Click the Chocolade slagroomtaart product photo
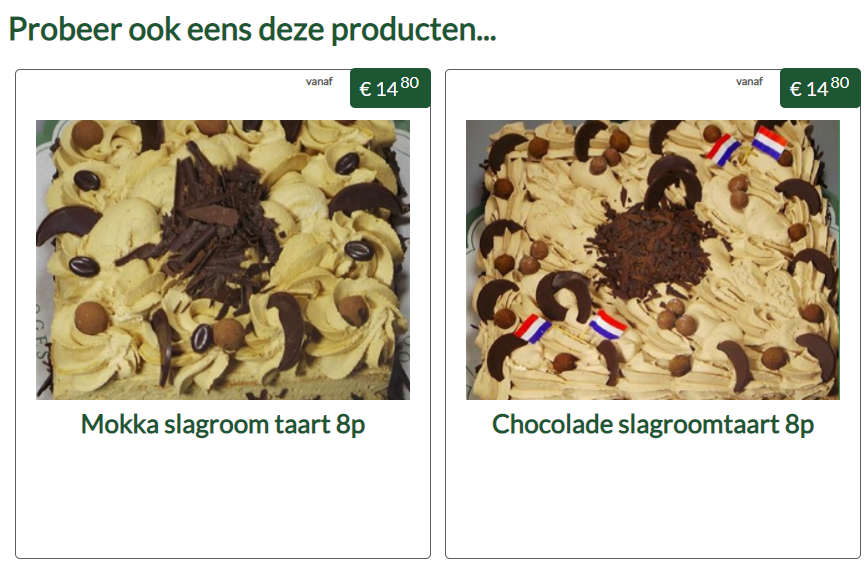The height and width of the screenshot is (561, 867). [x=653, y=260]
